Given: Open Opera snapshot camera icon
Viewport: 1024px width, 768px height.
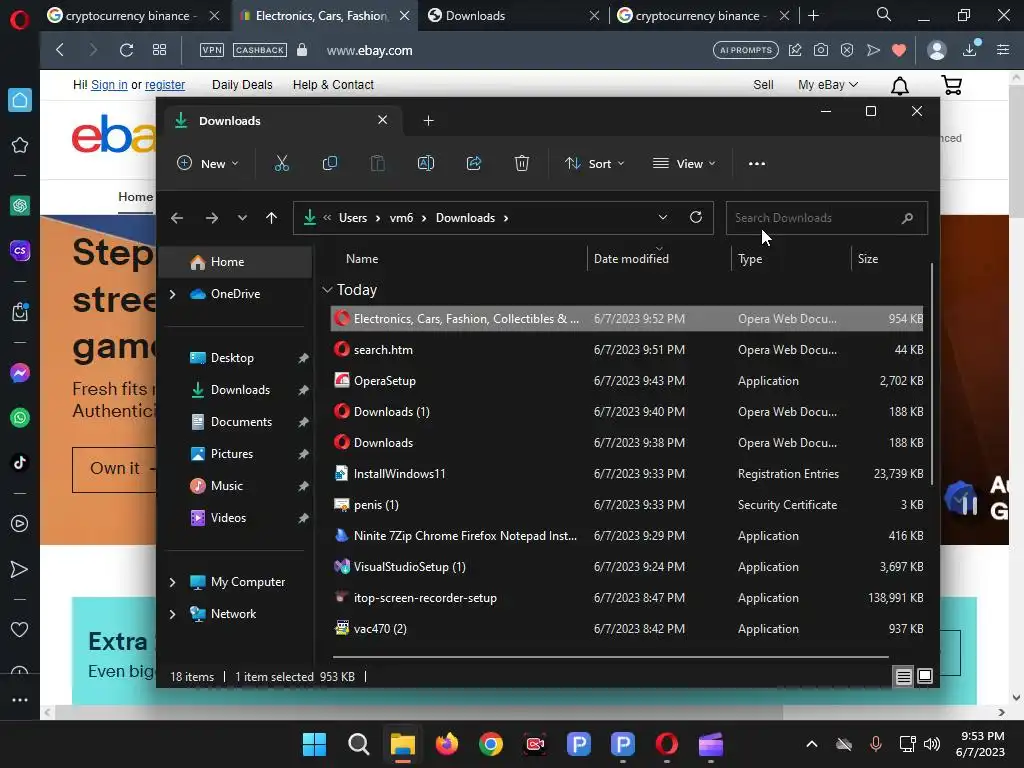Looking at the screenshot, I should coord(821,50).
